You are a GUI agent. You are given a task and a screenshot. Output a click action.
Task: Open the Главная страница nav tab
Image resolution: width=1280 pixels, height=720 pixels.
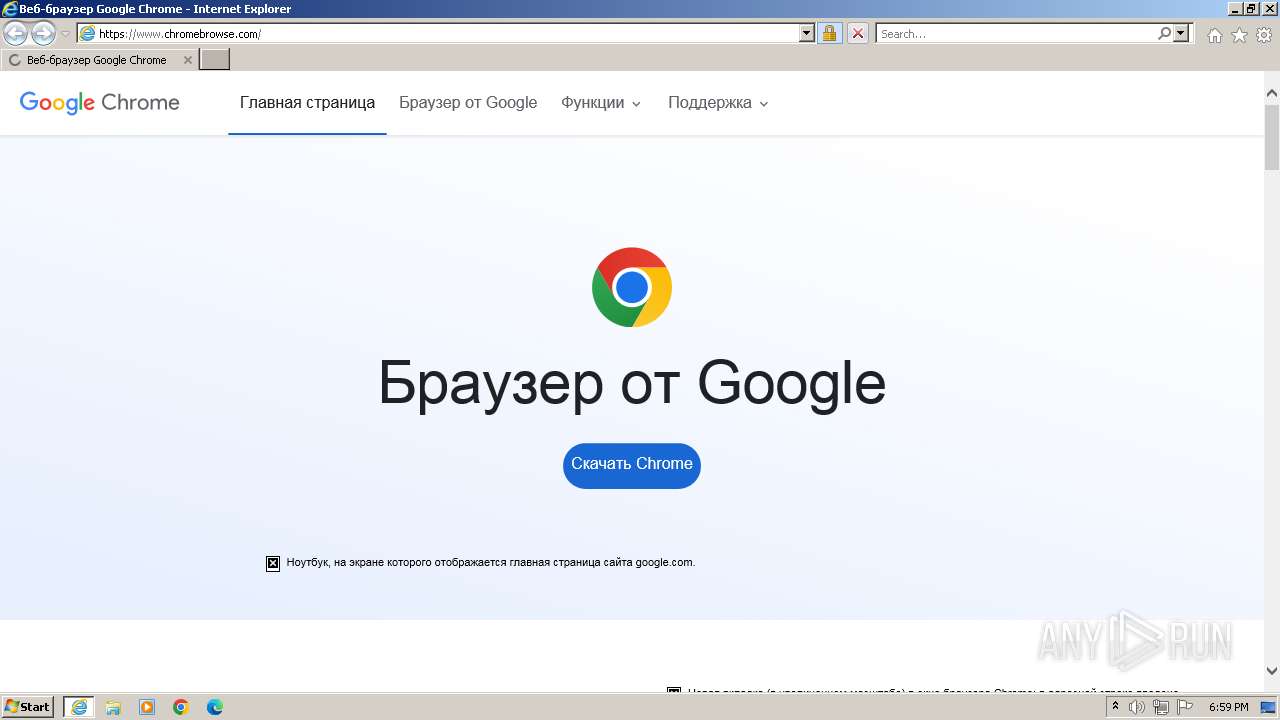coord(307,103)
